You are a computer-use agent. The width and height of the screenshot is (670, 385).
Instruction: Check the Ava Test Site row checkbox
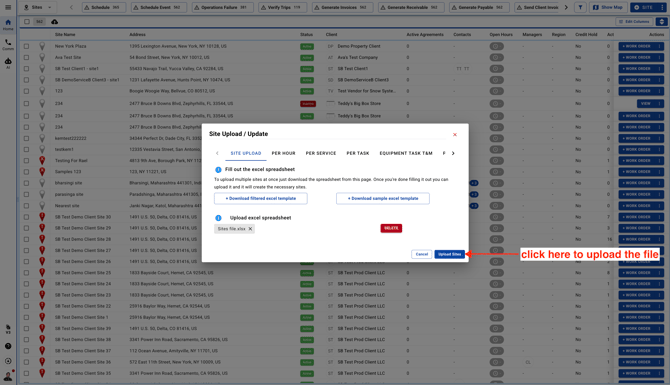point(26,57)
